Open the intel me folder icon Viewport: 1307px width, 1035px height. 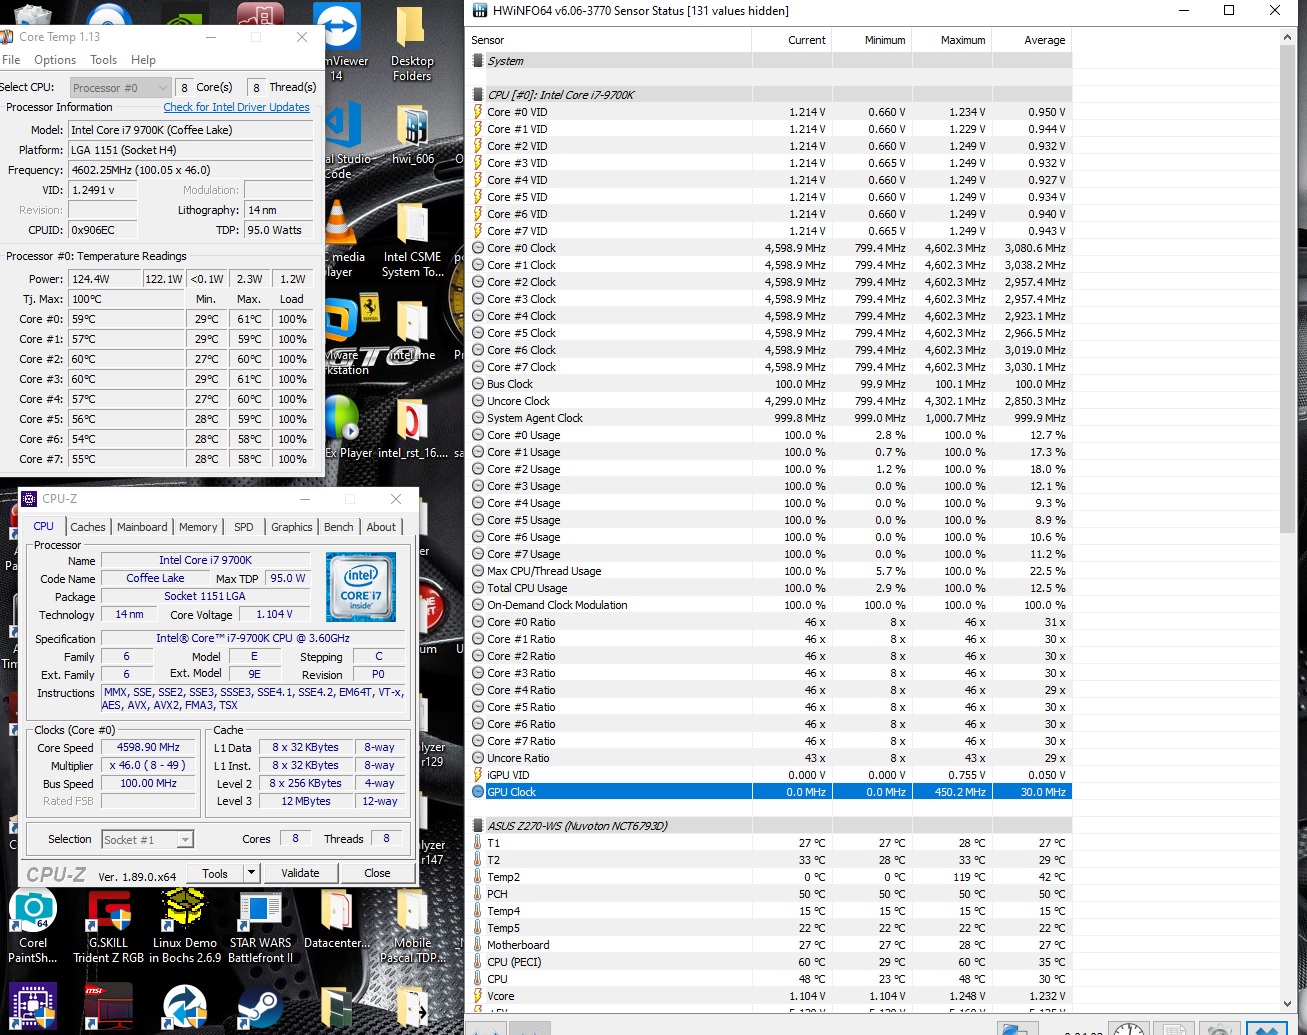click(x=413, y=330)
